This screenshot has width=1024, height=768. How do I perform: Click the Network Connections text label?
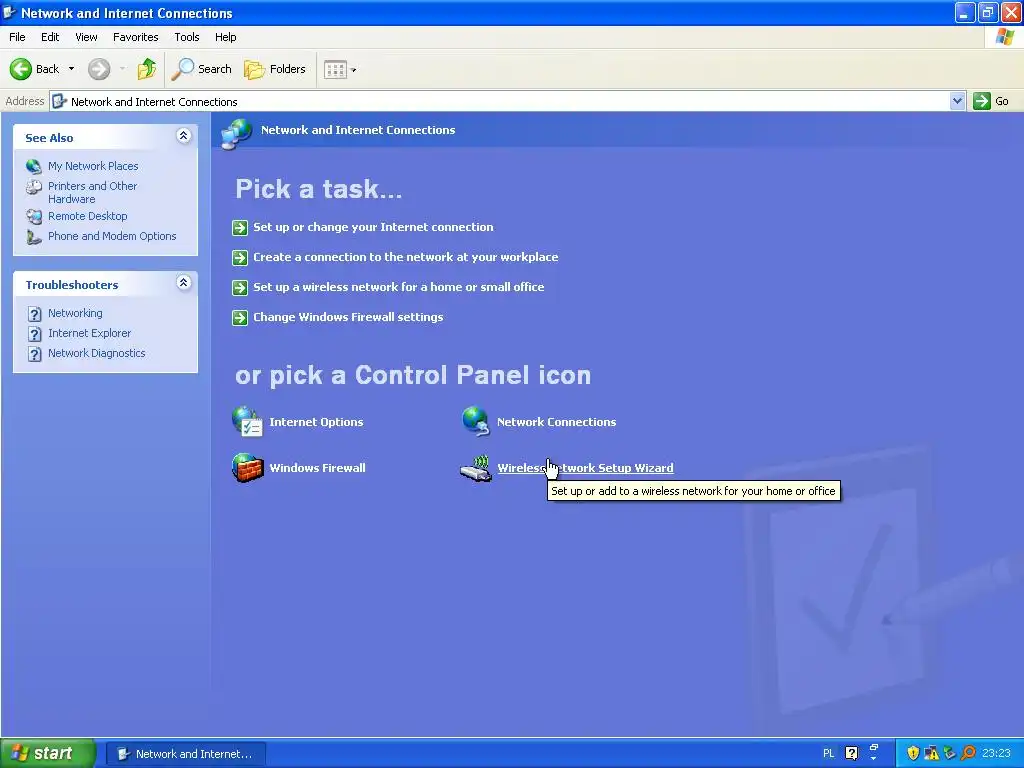[x=556, y=422]
